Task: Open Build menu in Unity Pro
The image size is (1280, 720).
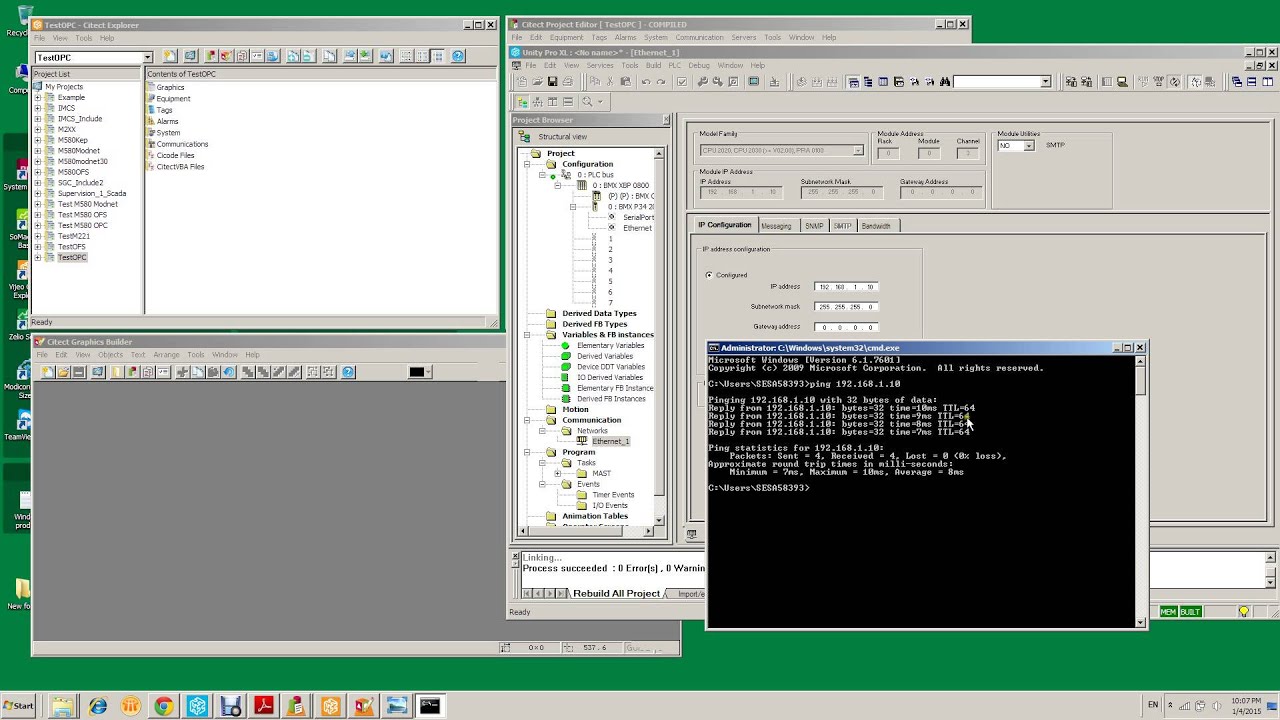Action: click(653, 65)
